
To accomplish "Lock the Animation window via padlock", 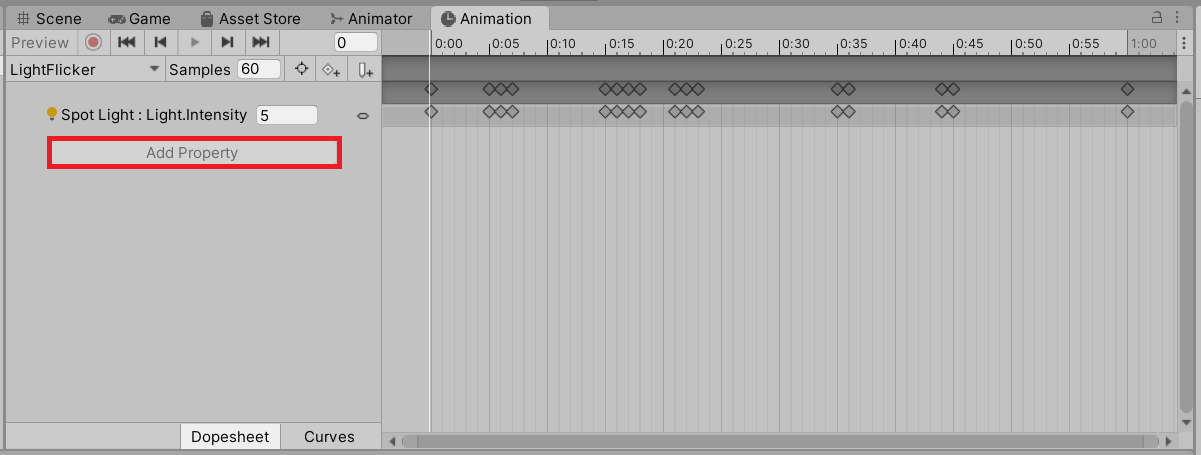I will pos(1157,17).
